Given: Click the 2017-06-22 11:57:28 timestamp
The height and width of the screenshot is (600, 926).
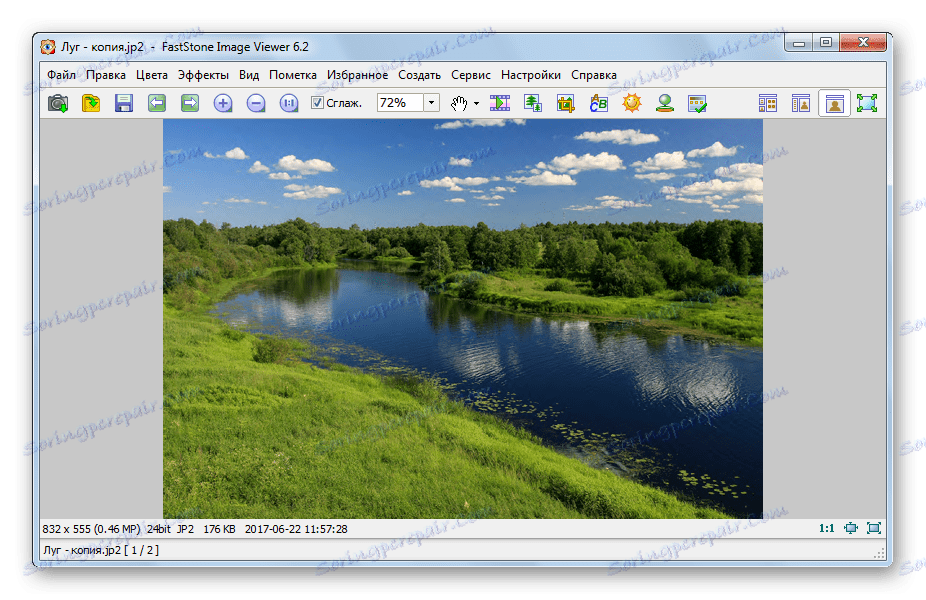Looking at the screenshot, I should tap(296, 529).
